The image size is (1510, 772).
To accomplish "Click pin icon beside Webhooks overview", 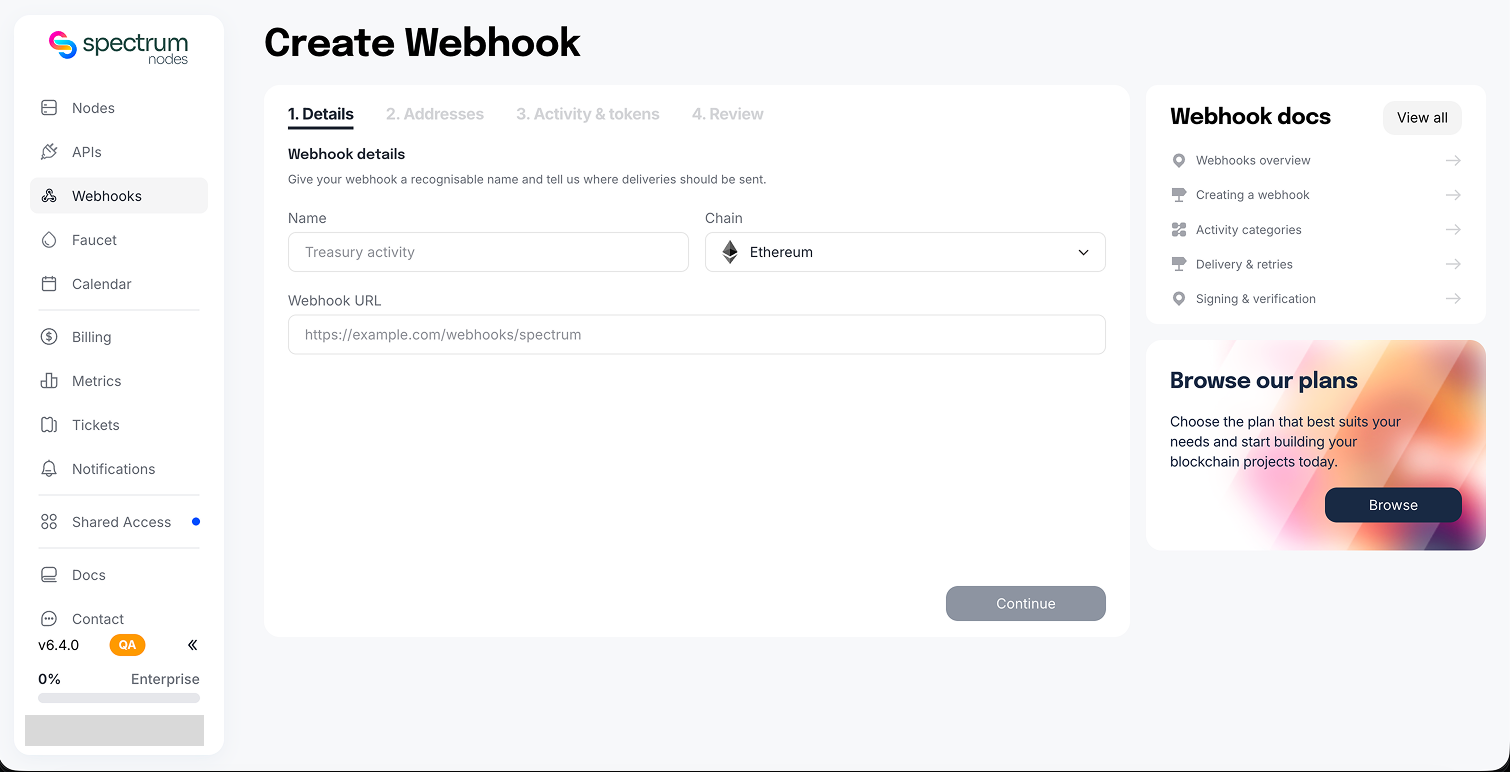I will click(x=1179, y=160).
